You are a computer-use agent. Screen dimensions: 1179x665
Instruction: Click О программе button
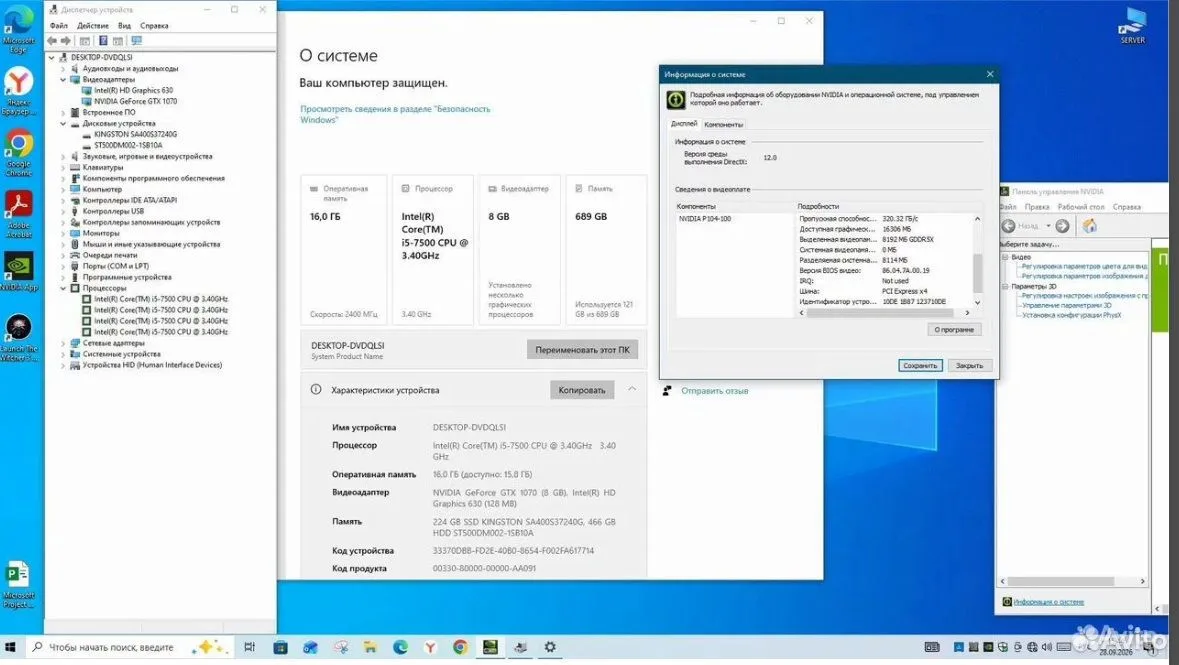click(x=953, y=329)
